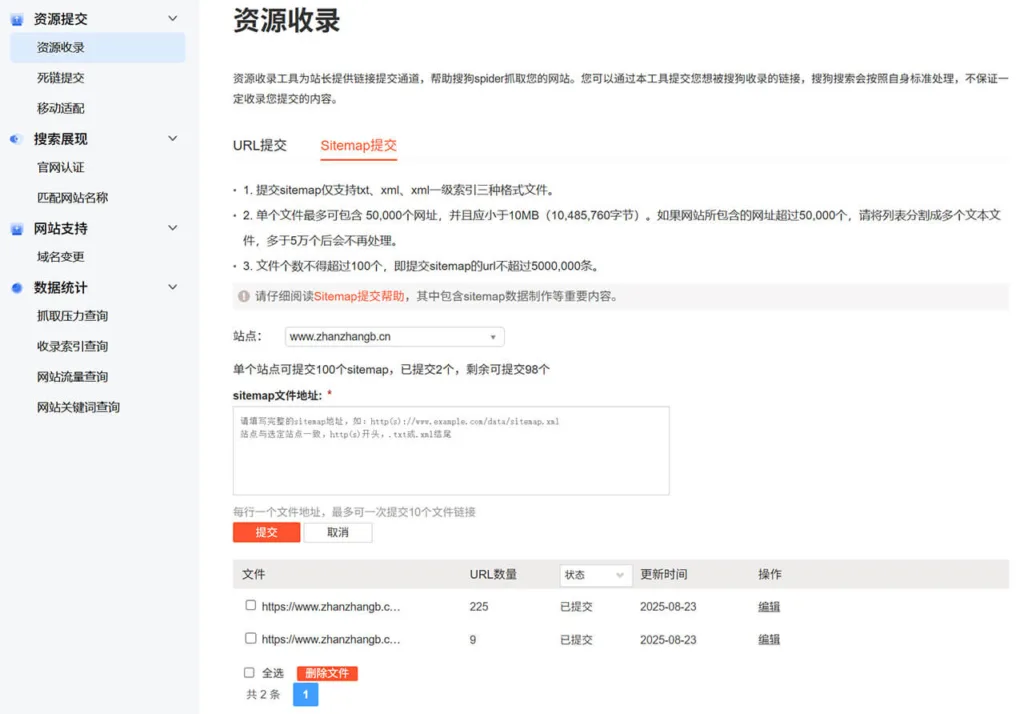Image resolution: width=1024 pixels, height=714 pixels.
Task: Click the 资源提交 section icon
Action: pyautogui.click(x=16, y=19)
